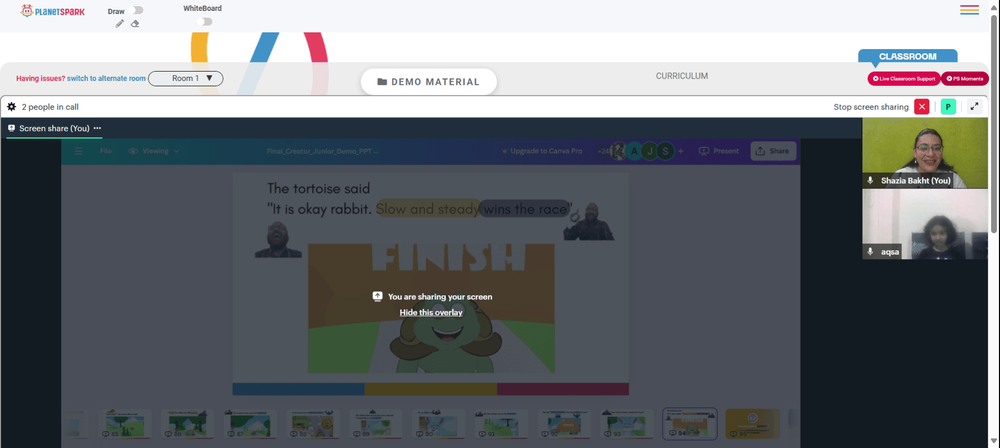The height and width of the screenshot is (448, 1000).
Task: Click Live Classroom Support button
Action: [904, 78]
